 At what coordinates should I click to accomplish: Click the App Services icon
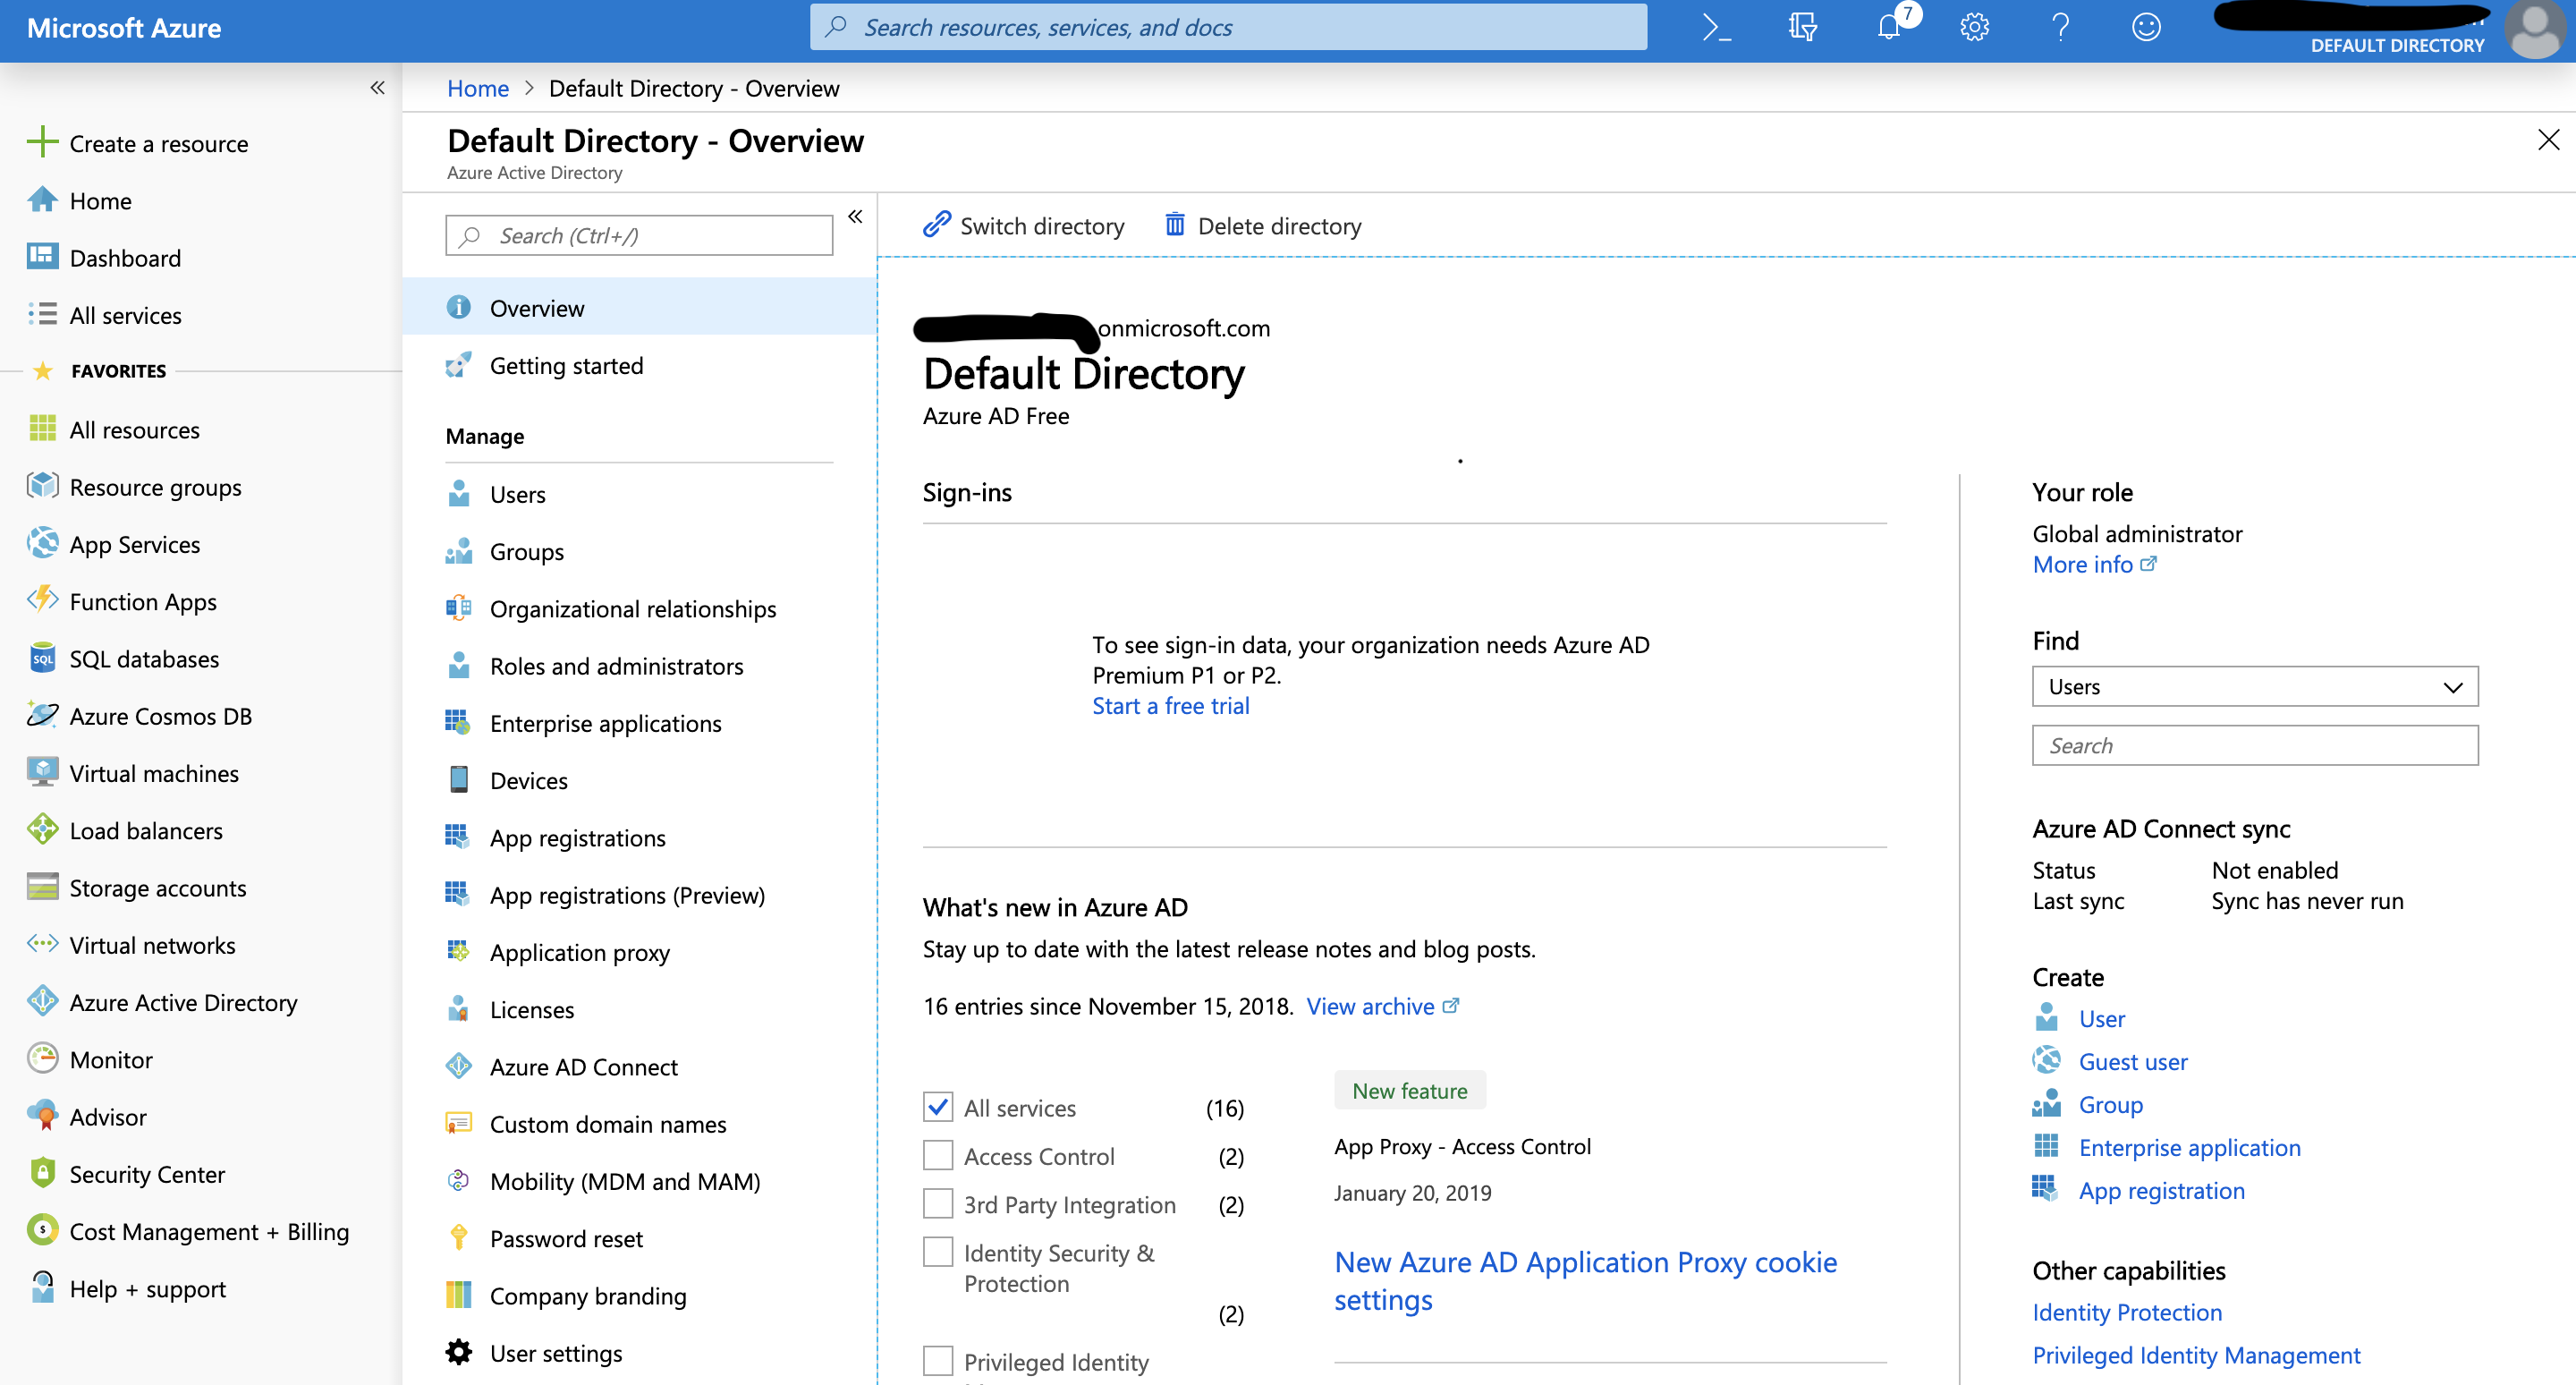42,543
